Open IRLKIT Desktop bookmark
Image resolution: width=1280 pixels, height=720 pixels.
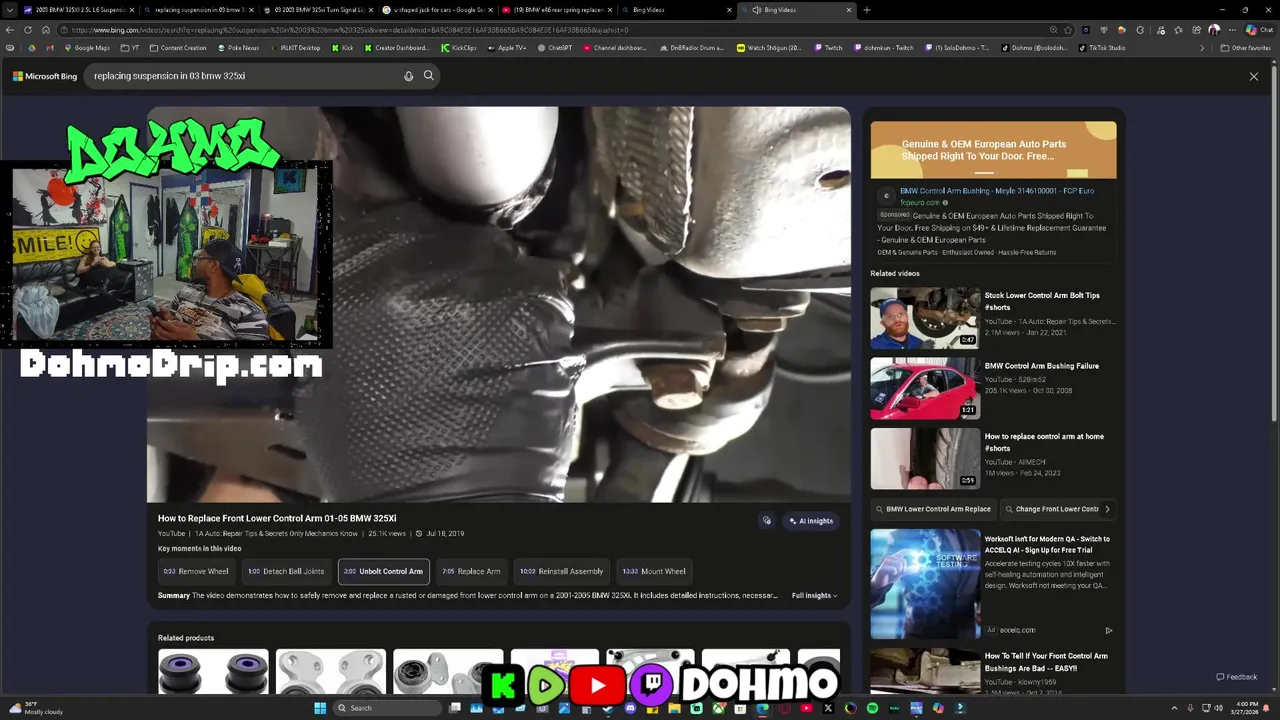coord(295,48)
